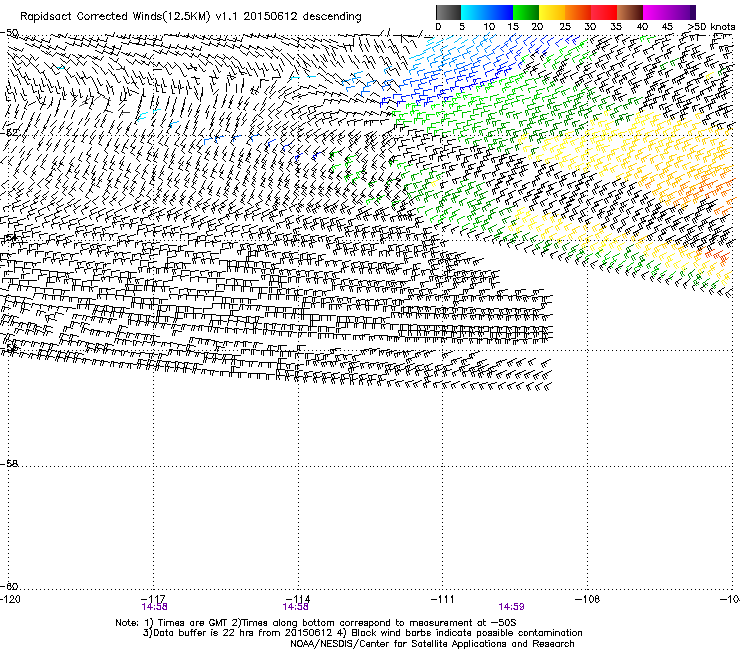This screenshot has height=650, width=740.
Task: Click the green 15-20 knots color segment
Action: click(526, 12)
